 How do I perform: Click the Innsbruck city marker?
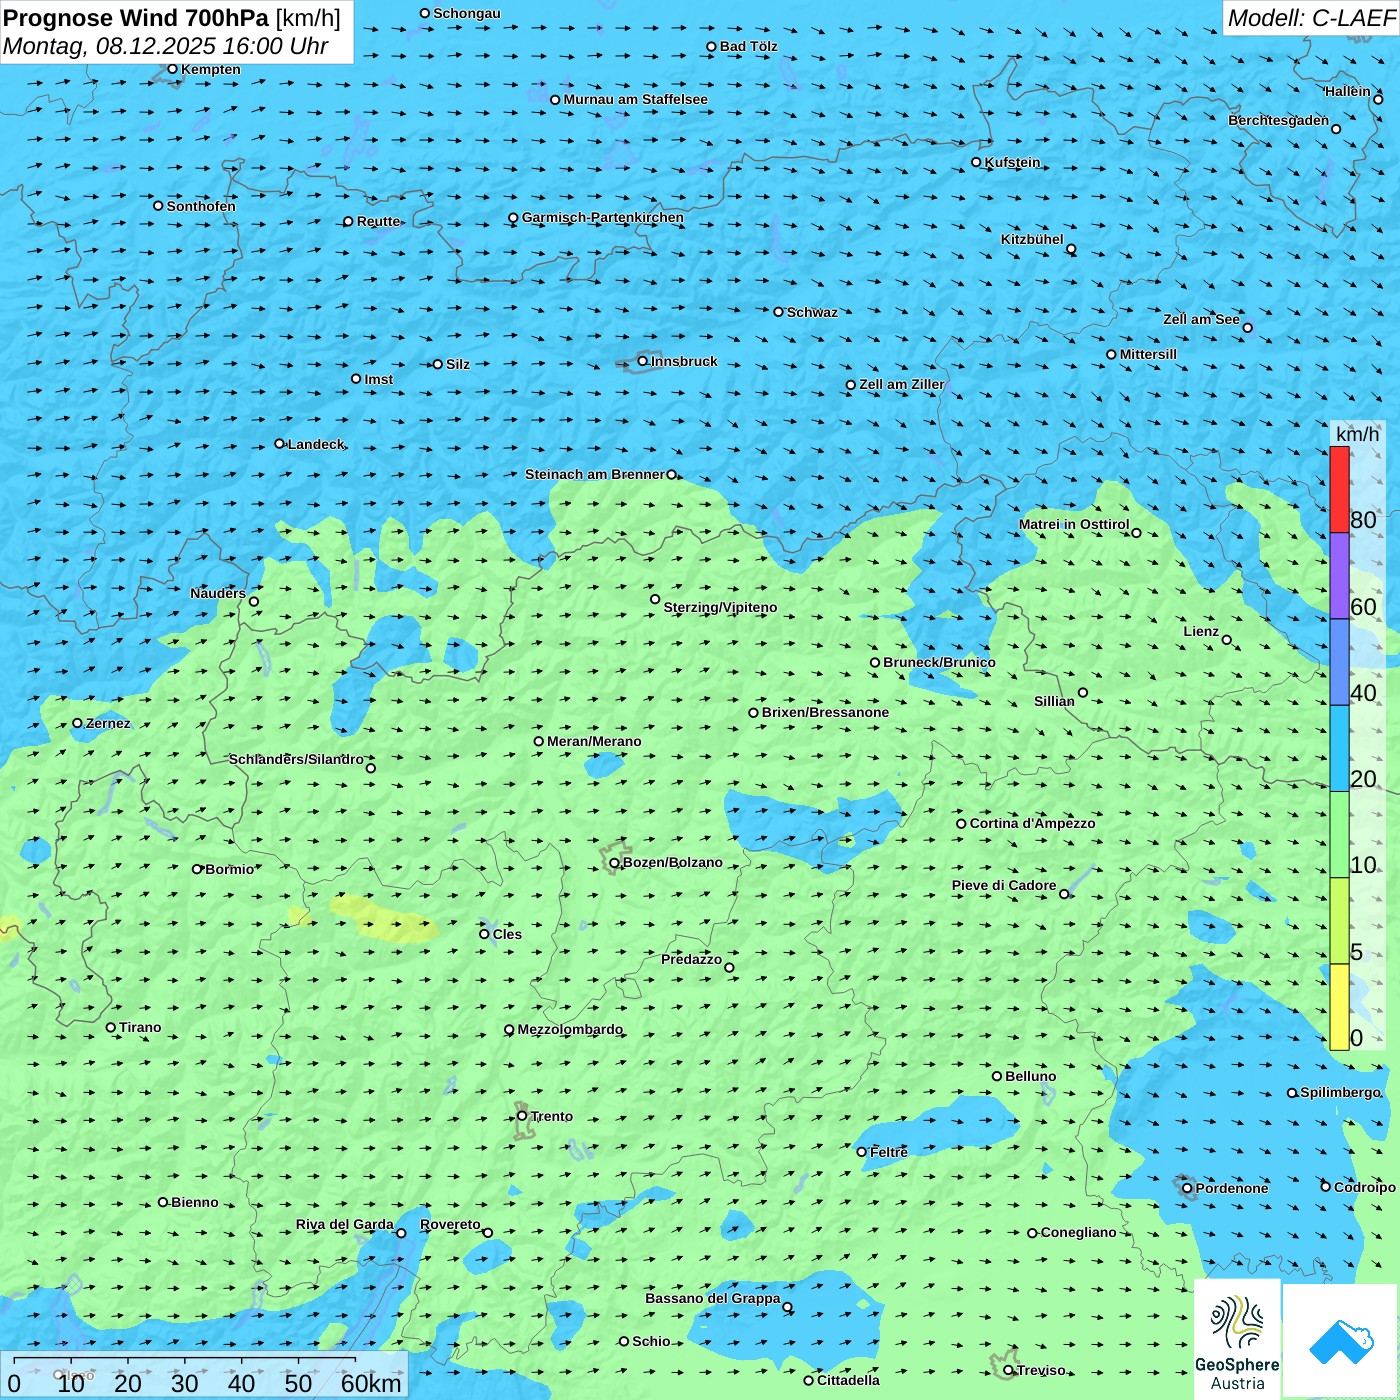643,361
